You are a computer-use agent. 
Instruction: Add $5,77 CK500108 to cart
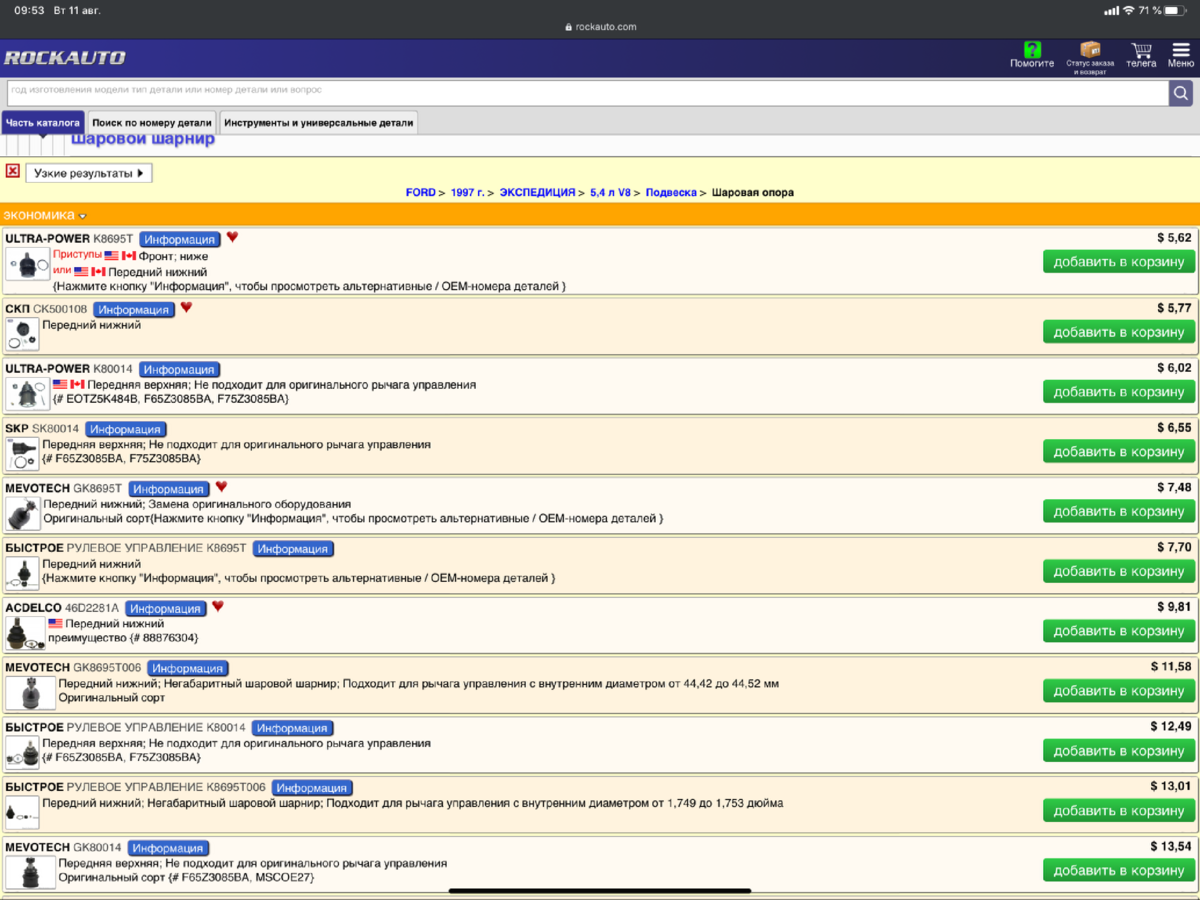[1119, 332]
